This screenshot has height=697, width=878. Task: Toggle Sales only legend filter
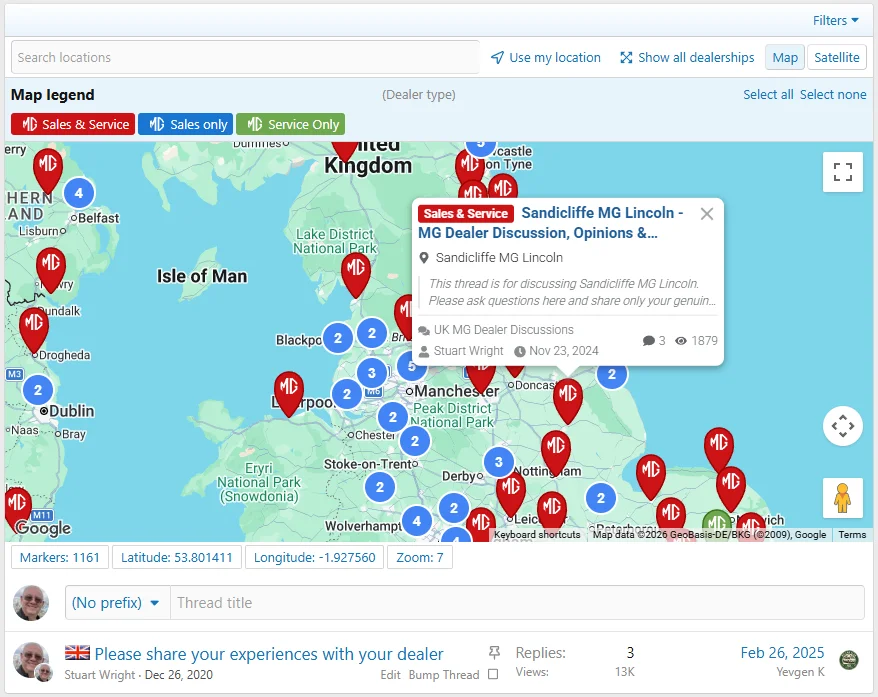click(186, 124)
